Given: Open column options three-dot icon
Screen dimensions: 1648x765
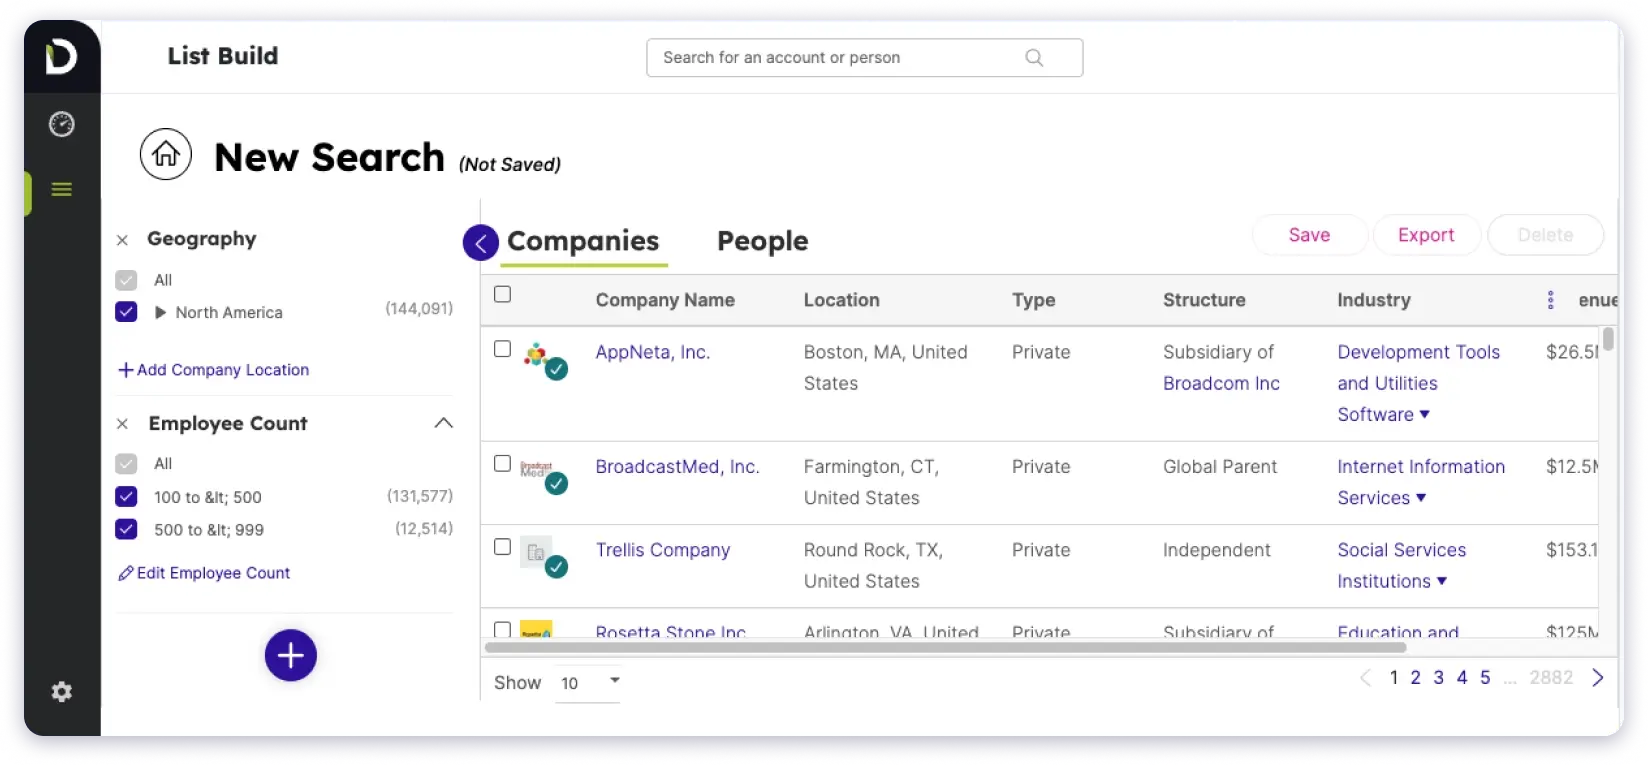Looking at the screenshot, I should tap(1551, 300).
